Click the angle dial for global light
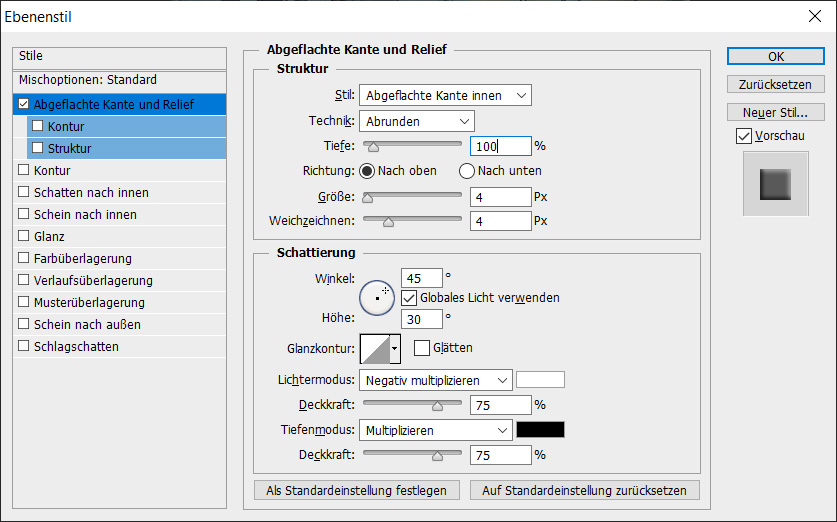837x522 pixels. [x=377, y=297]
